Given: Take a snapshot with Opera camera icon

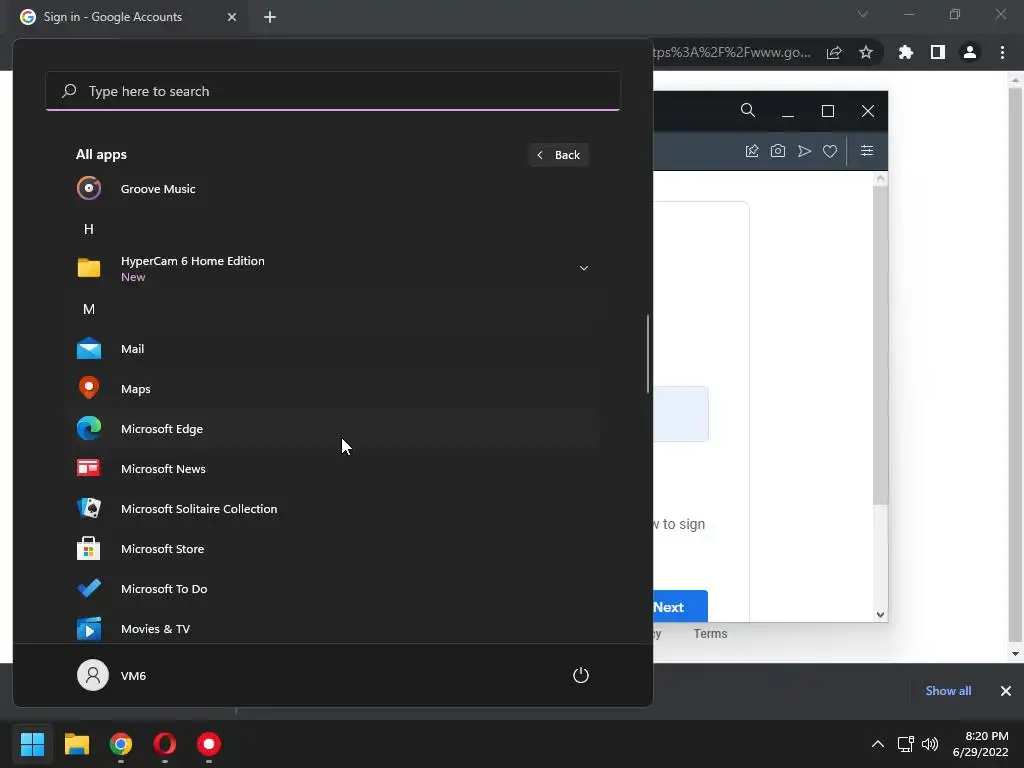Looking at the screenshot, I should (778, 151).
